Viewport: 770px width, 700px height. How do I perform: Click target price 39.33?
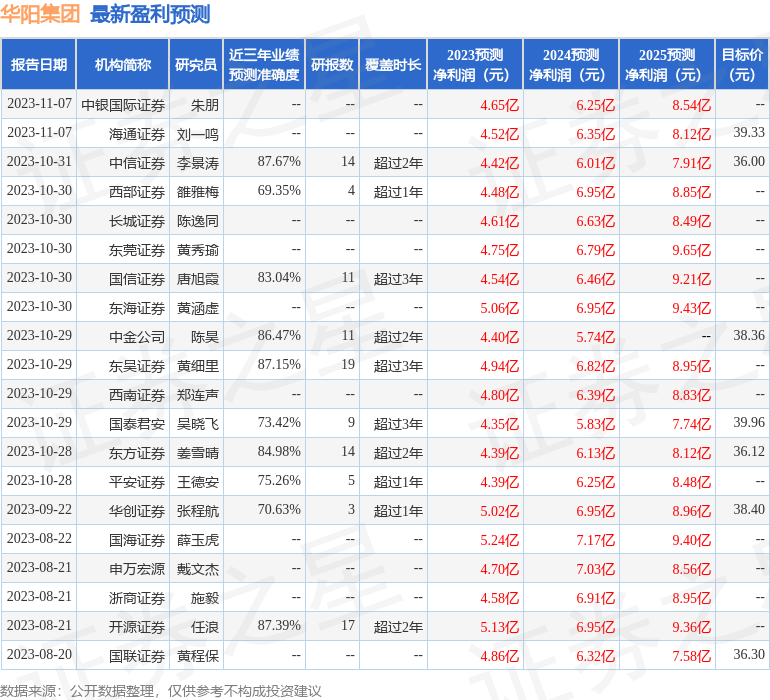tap(748, 133)
